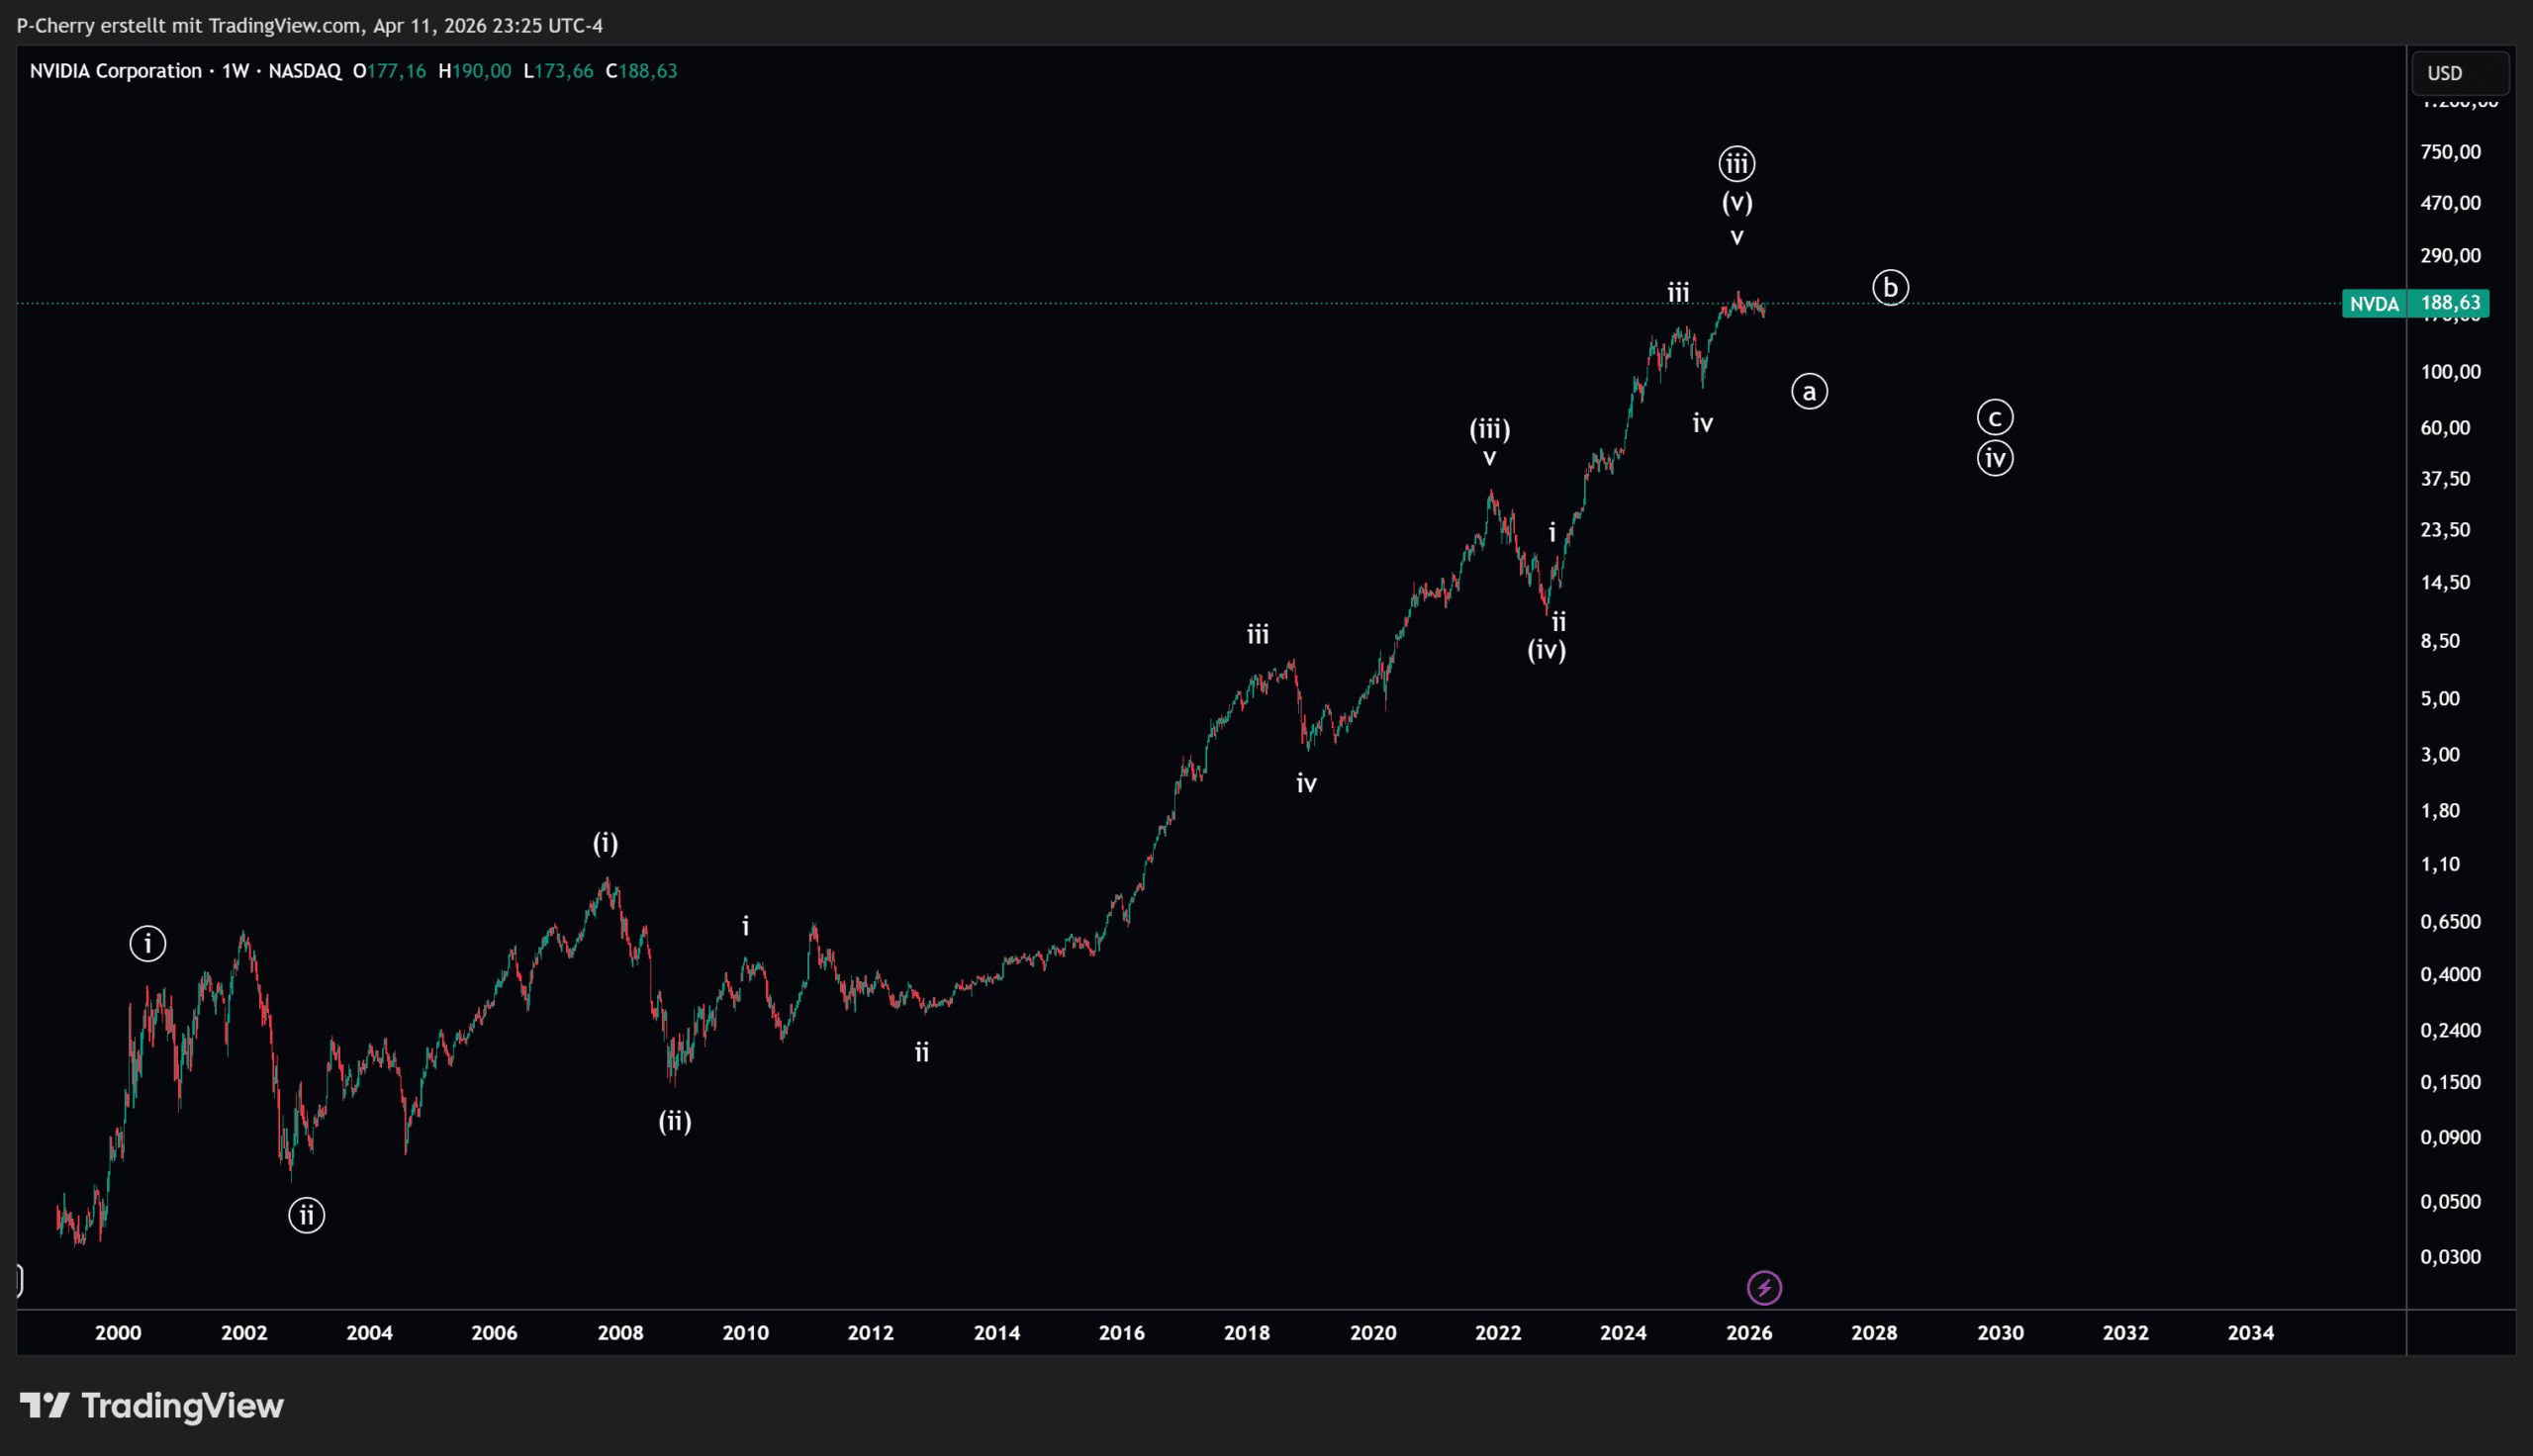
Task: Select the circled wave b label
Action: coord(1890,288)
